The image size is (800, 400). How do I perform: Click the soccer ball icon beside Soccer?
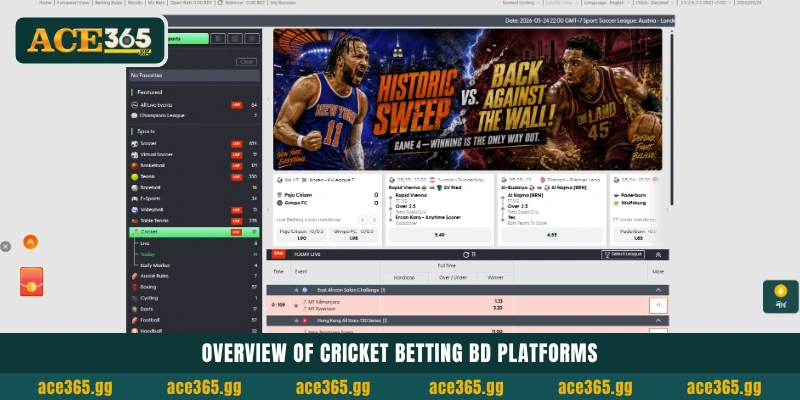(x=135, y=144)
